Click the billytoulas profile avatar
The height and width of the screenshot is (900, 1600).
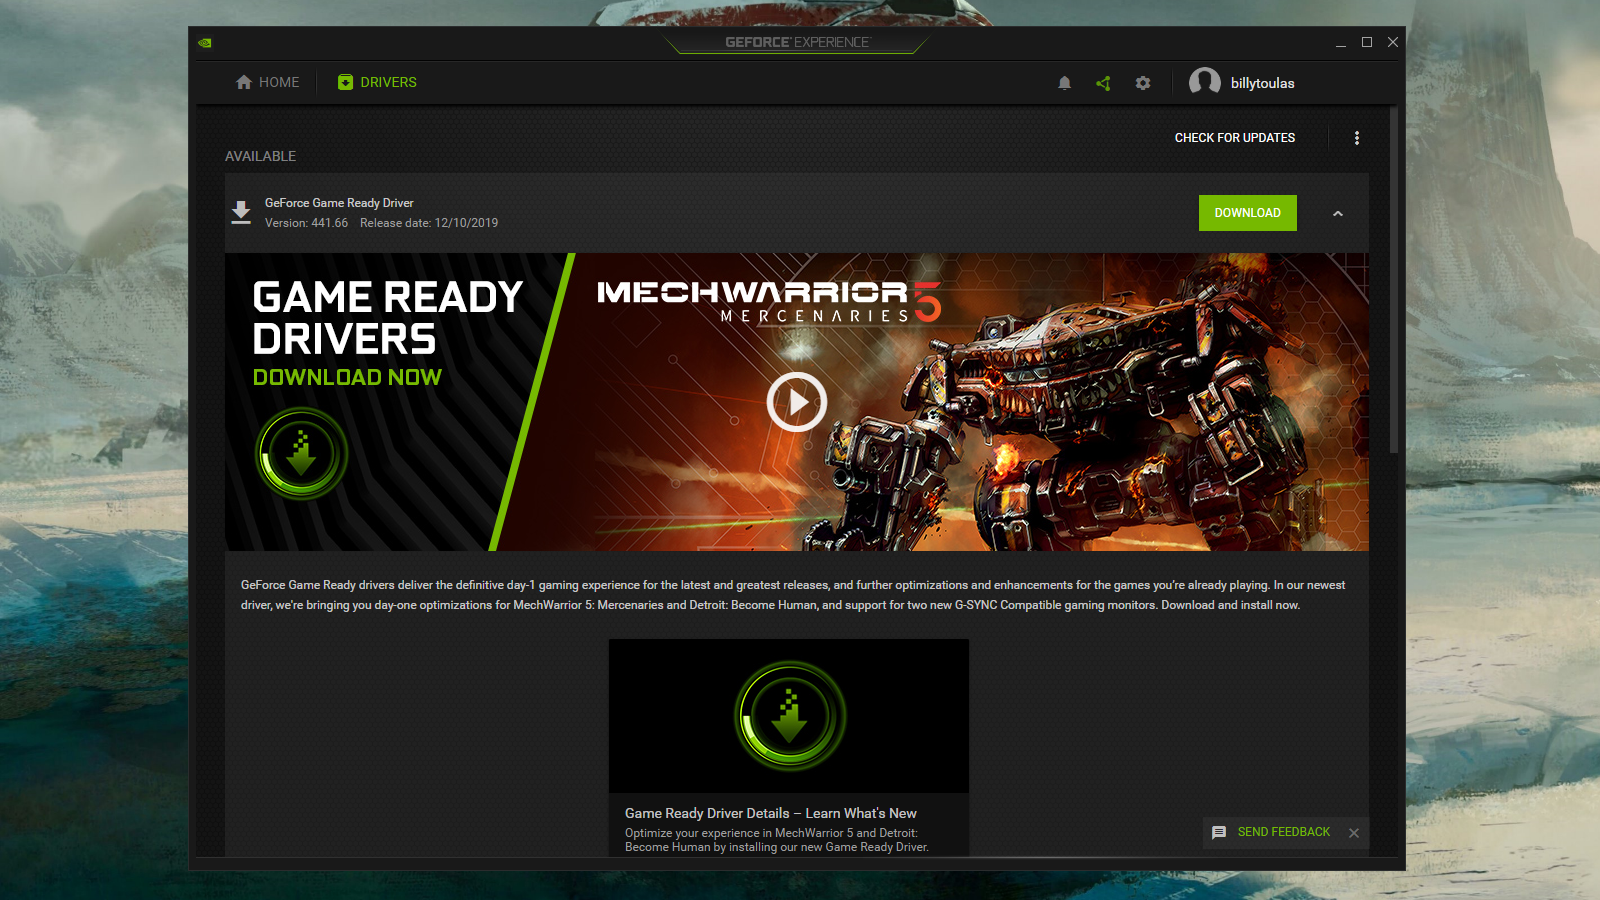1204,82
